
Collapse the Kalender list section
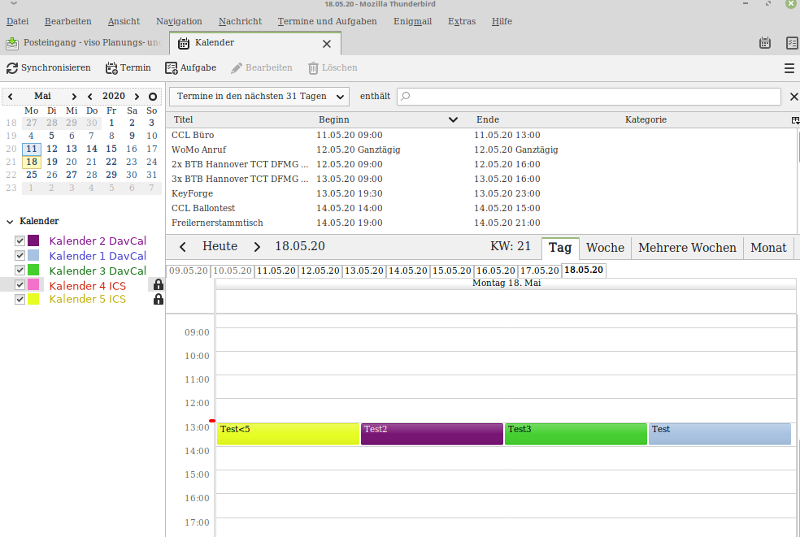9,221
